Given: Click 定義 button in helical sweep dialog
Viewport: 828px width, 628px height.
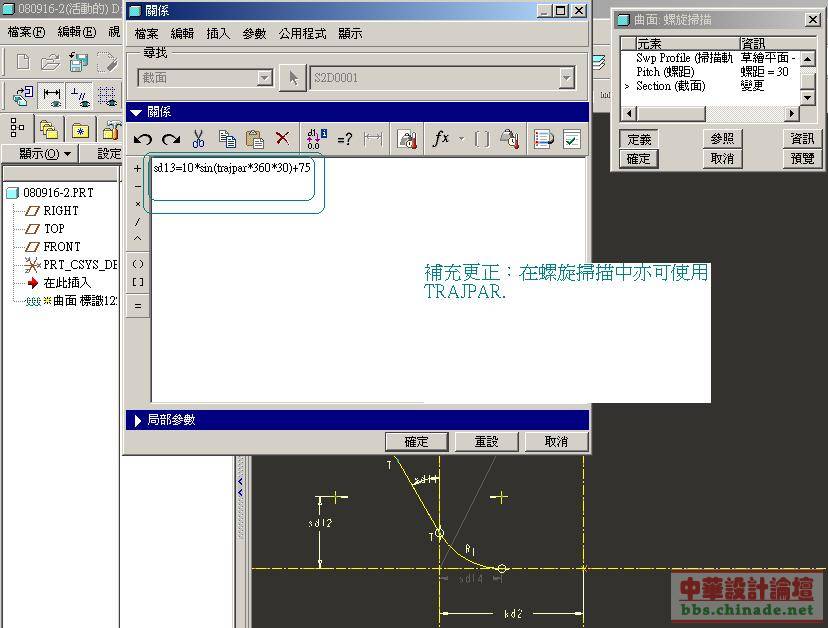Looking at the screenshot, I should pyautogui.click(x=639, y=139).
